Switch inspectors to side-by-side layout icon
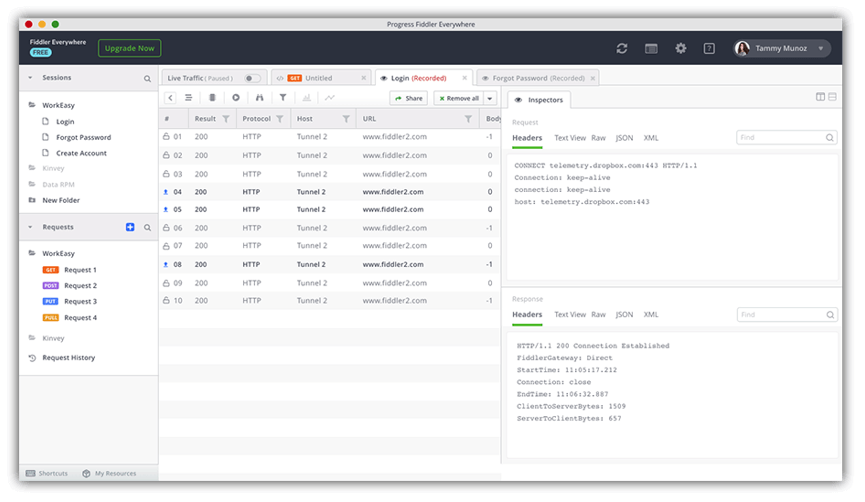Viewport: 865px width, 502px height. point(820,97)
